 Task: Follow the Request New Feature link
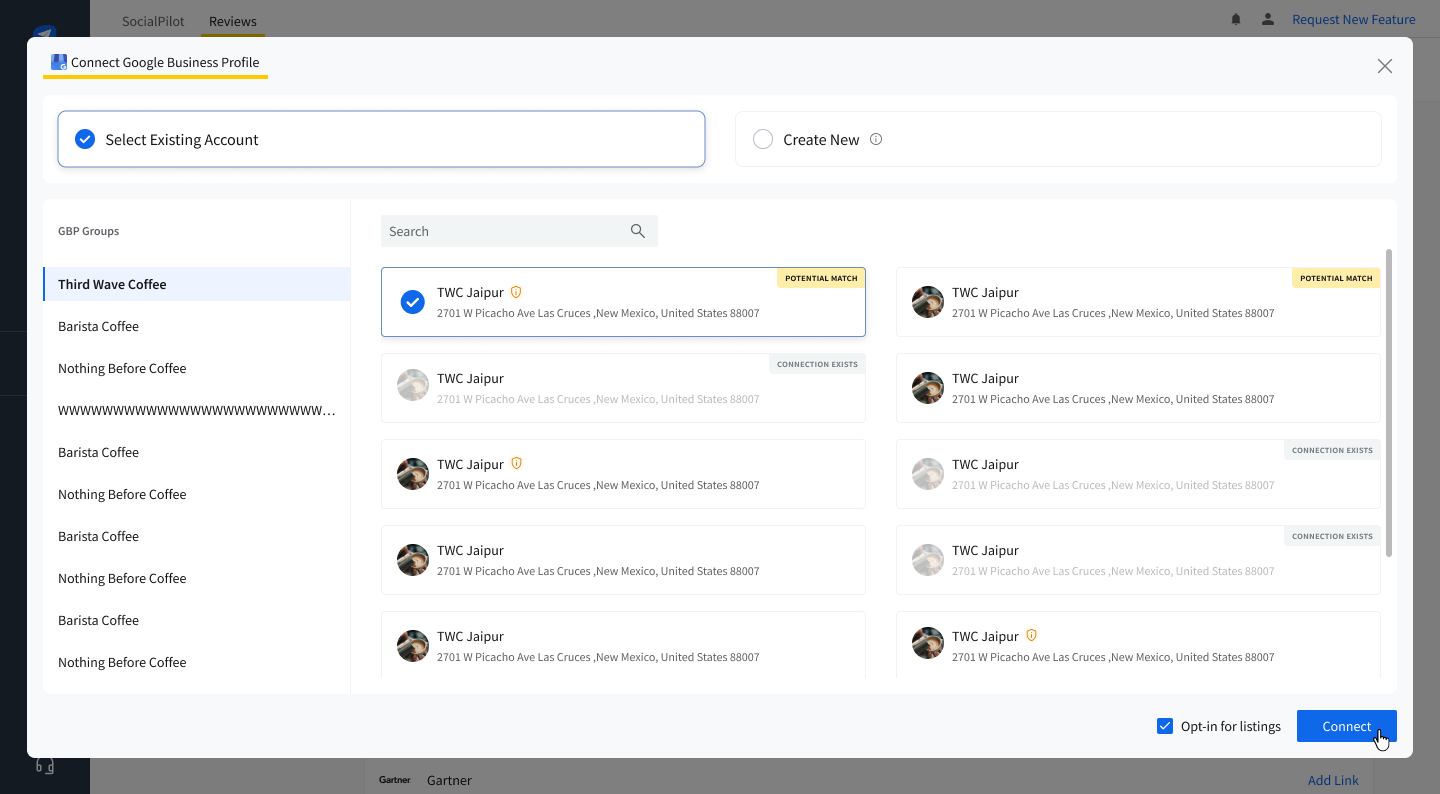click(x=1354, y=19)
